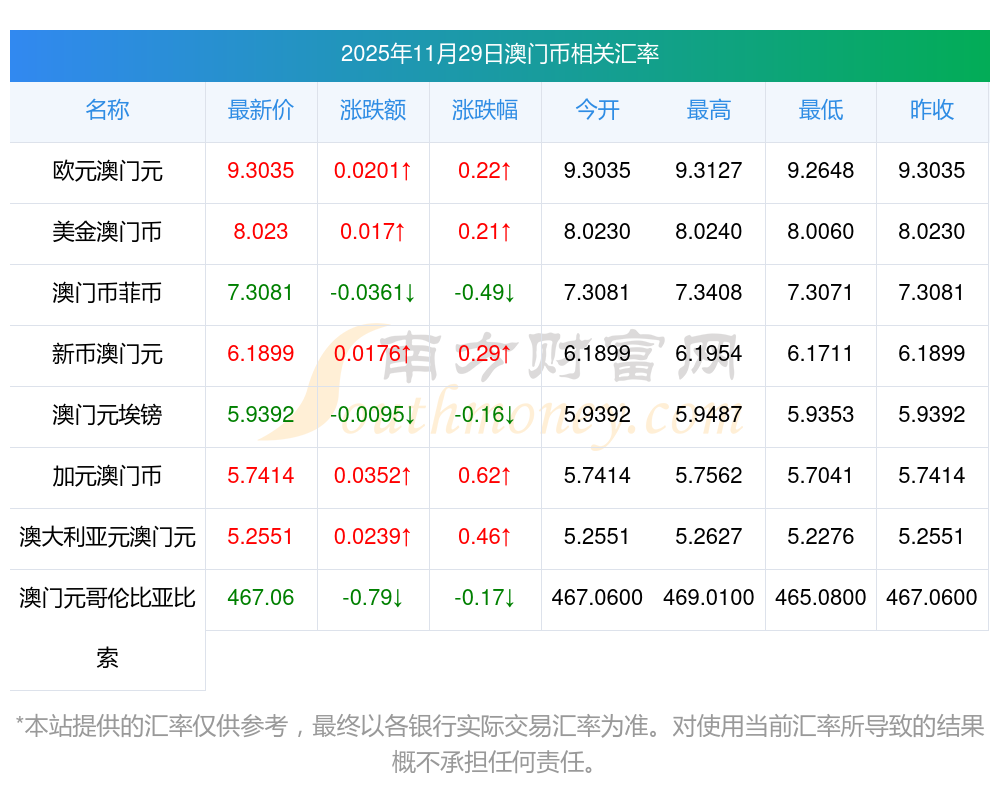This screenshot has width=1000, height=793.
Task: Click the green latest price 7.3081
Action: pos(260,292)
